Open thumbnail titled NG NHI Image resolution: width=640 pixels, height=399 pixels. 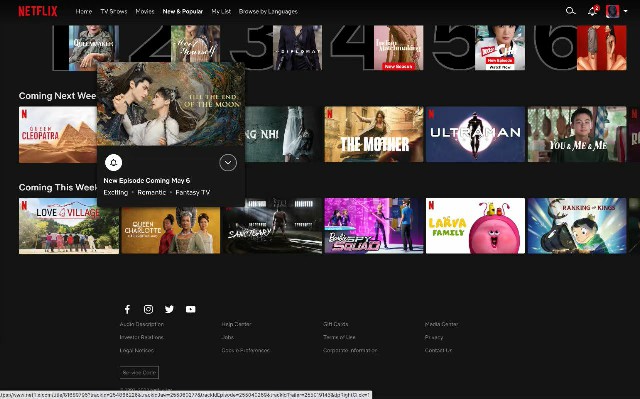[284, 134]
